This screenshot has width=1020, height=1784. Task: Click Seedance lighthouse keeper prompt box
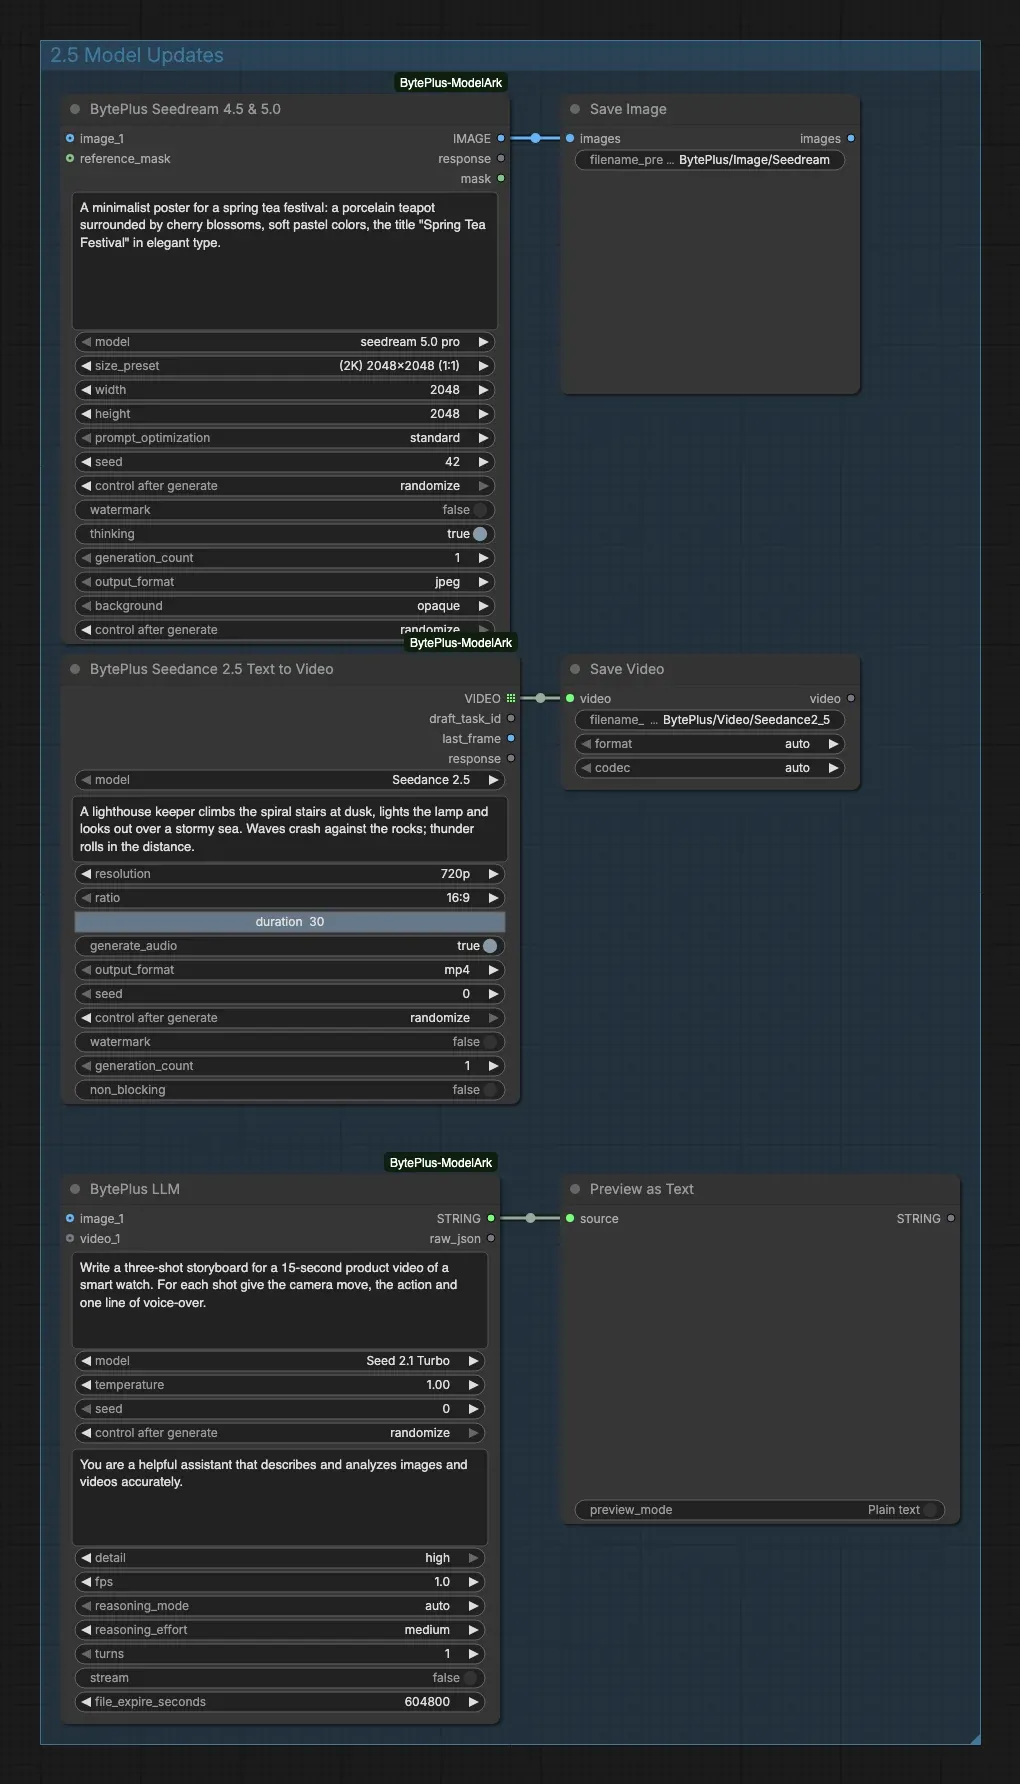pyautogui.click(x=290, y=829)
